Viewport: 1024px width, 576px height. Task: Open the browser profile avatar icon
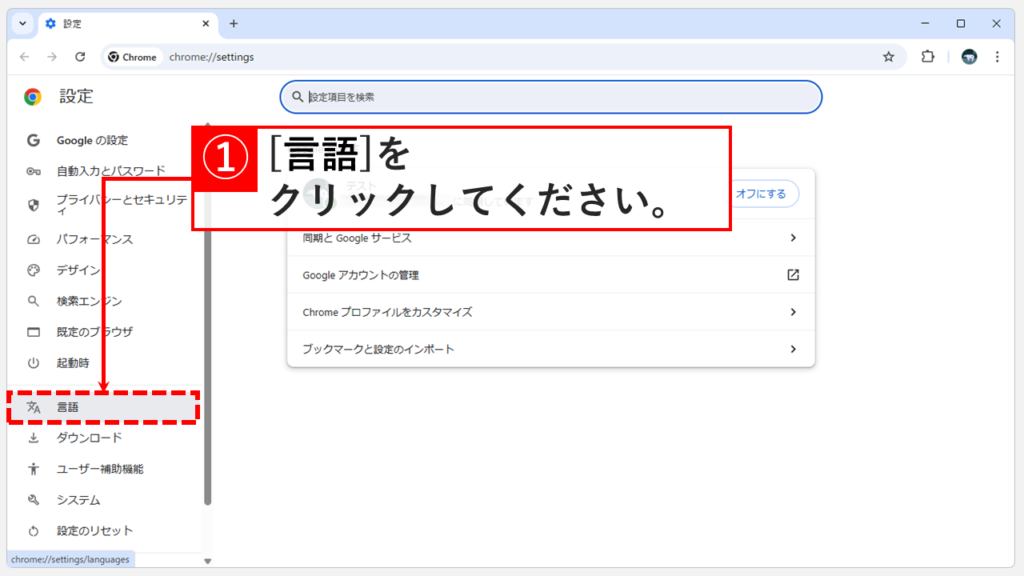click(x=967, y=57)
